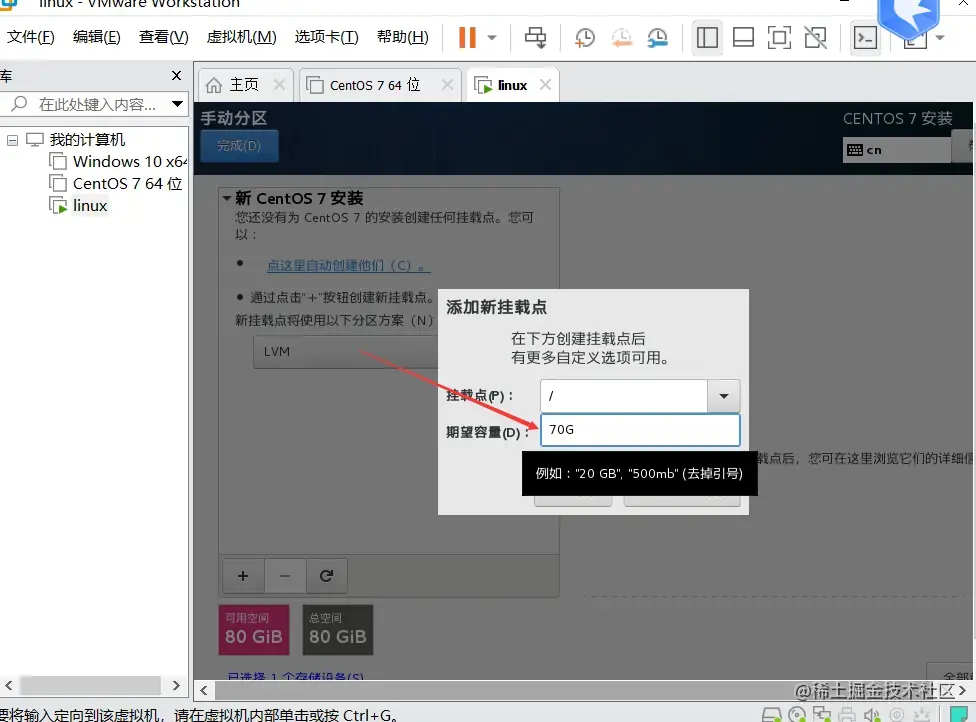Remove mount point with the minus button
Viewport: 976px width, 722px height.
point(284,576)
